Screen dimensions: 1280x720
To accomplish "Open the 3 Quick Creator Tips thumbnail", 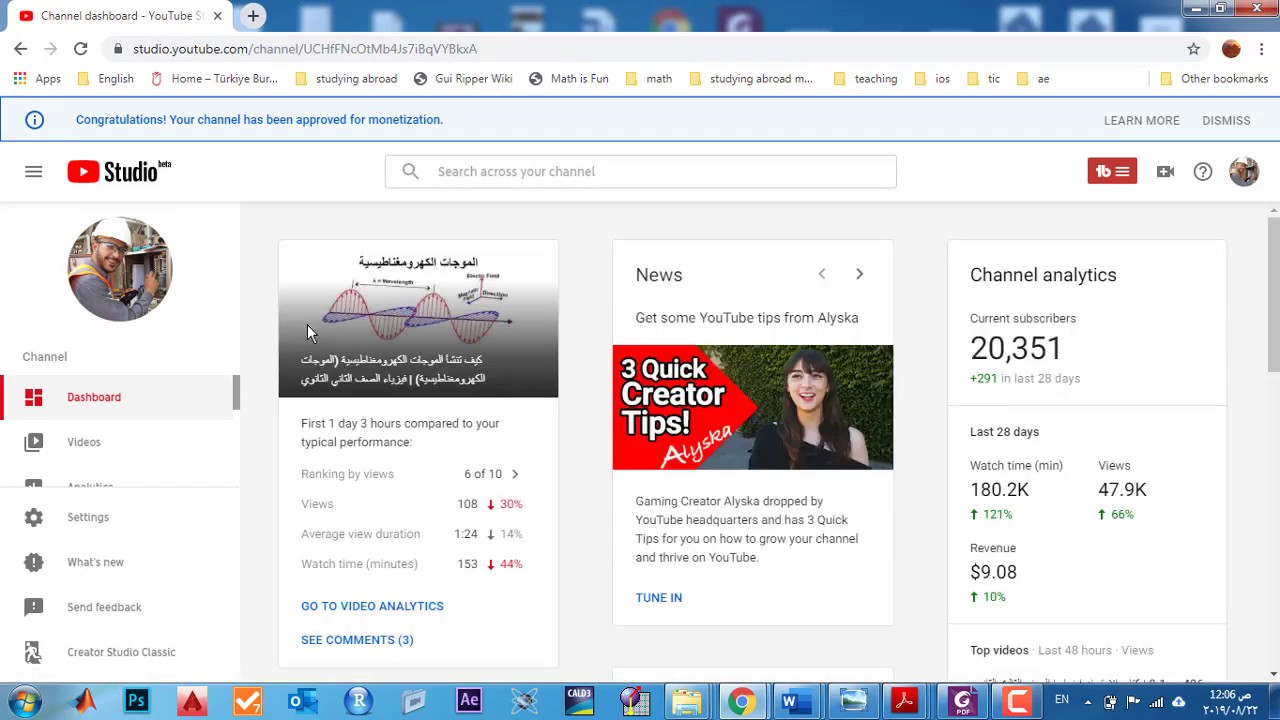I will 753,407.
